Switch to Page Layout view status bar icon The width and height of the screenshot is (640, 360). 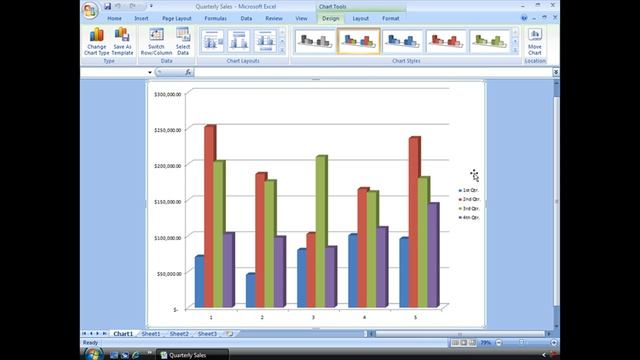[x=464, y=343]
